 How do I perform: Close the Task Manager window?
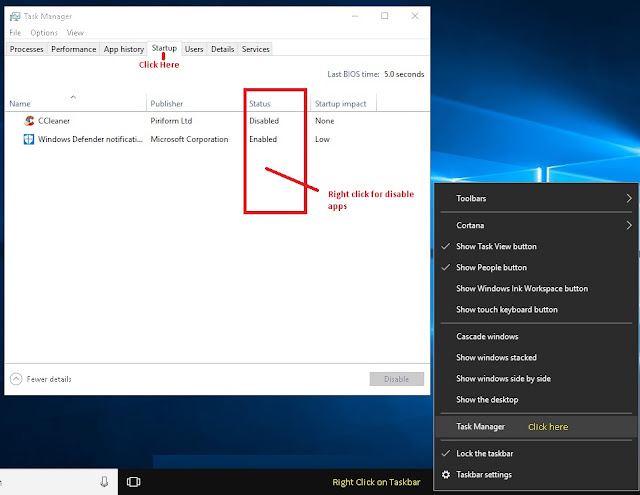[x=415, y=16]
